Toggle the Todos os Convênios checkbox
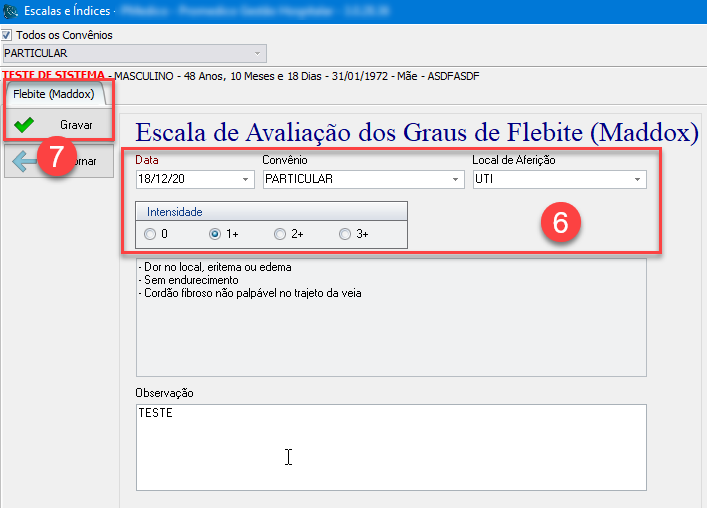This screenshot has height=508, width=707. (x=8, y=35)
